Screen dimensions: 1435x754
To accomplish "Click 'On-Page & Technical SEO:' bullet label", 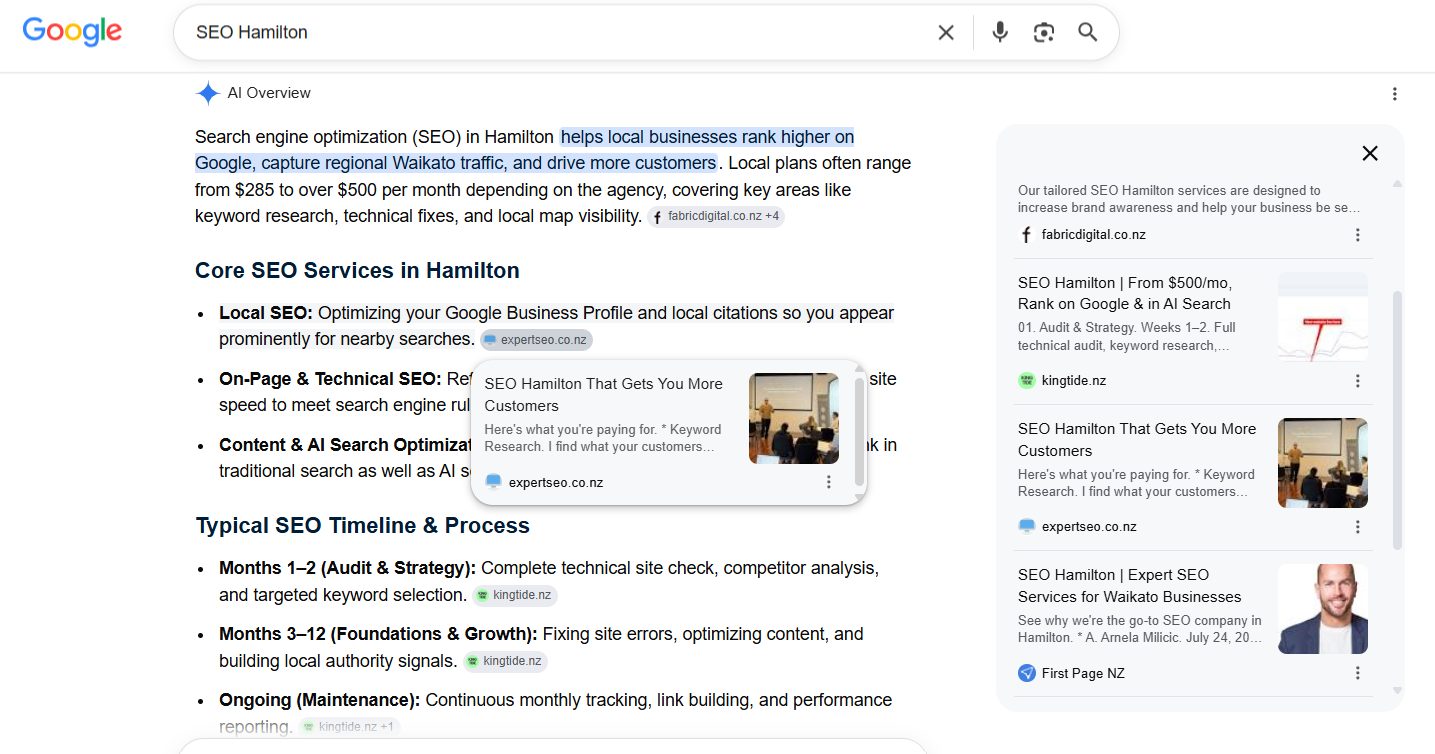I will [330, 379].
